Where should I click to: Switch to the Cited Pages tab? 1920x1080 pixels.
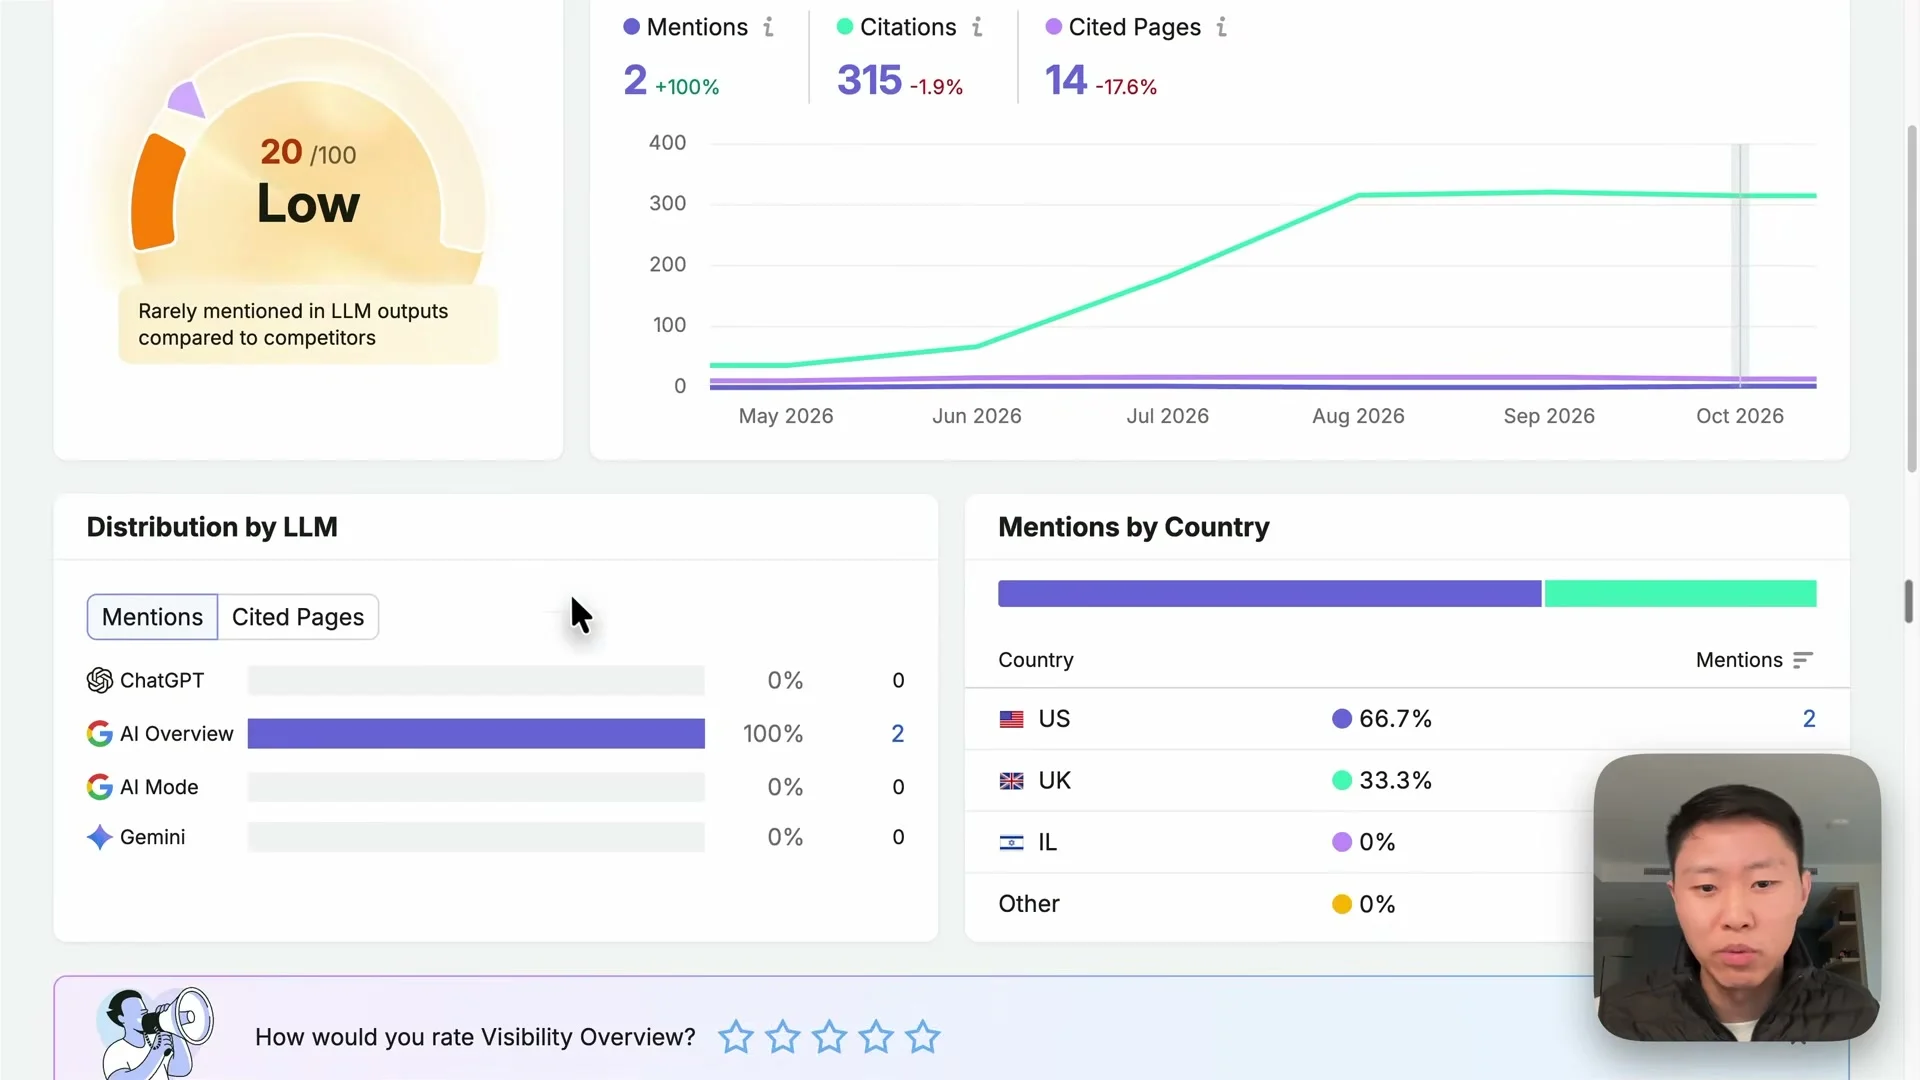pyautogui.click(x=298, y=617)
